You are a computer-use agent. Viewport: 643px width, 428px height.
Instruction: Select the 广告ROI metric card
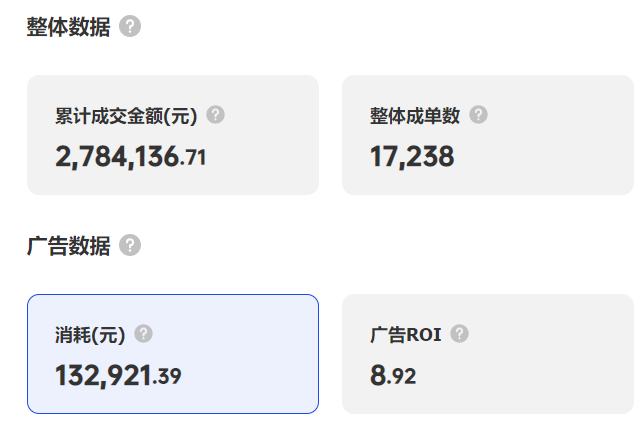click(x=487, y=354)
